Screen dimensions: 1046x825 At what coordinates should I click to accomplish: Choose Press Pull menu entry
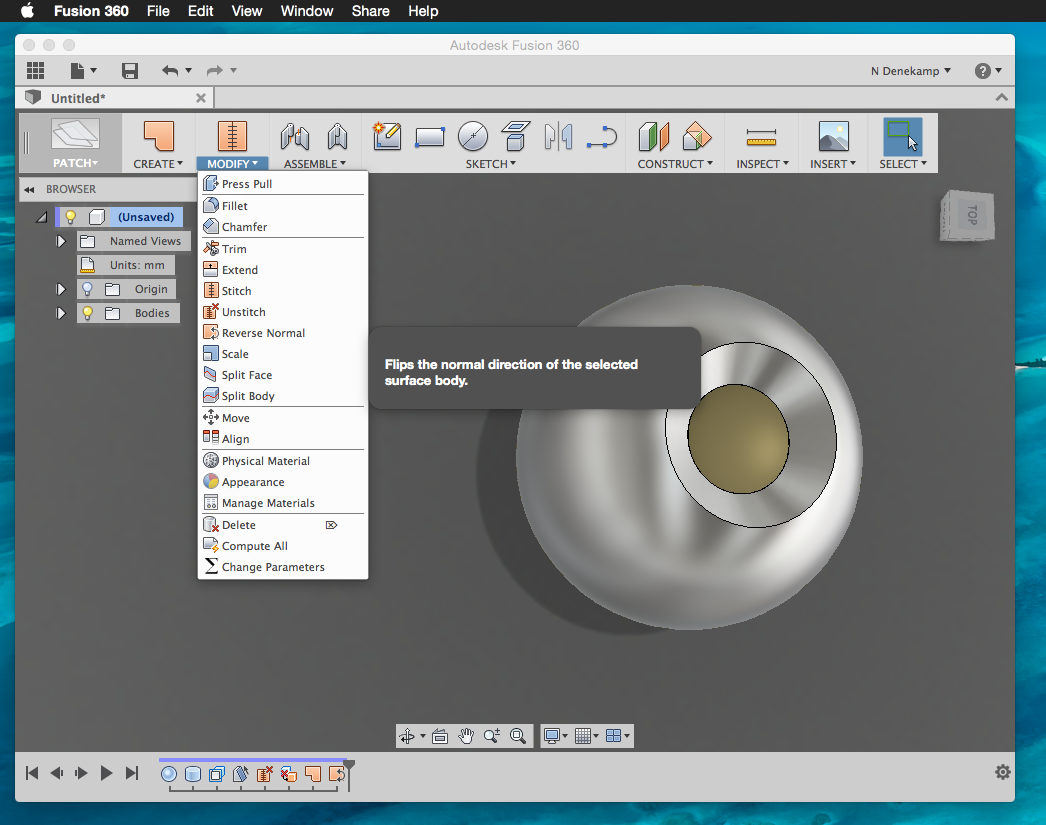tap(283, 183)
